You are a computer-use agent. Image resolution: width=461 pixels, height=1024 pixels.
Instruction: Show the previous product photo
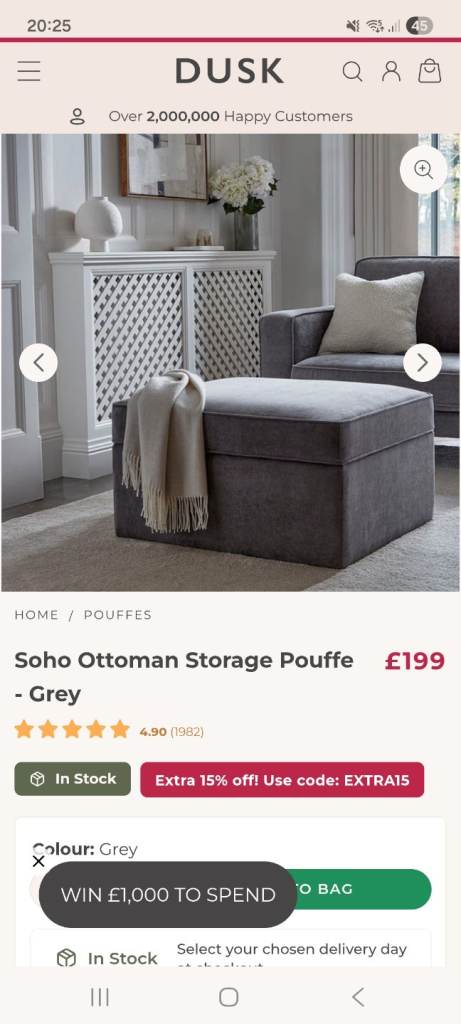tap(39, 362)
